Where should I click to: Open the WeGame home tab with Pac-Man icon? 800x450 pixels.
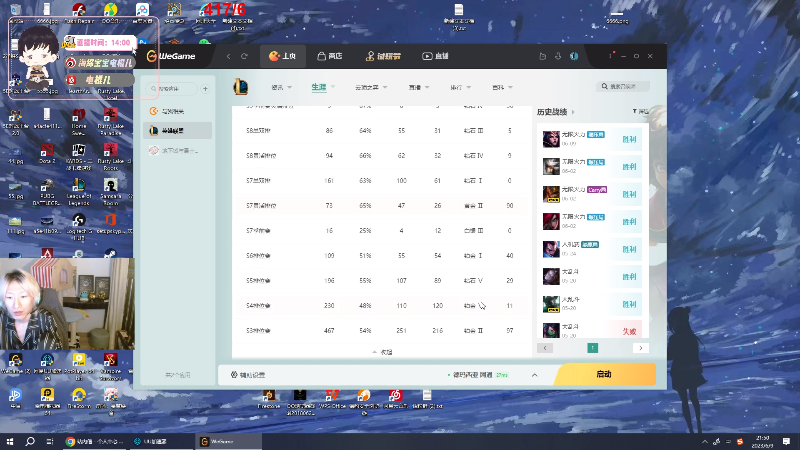pos(283,56)
